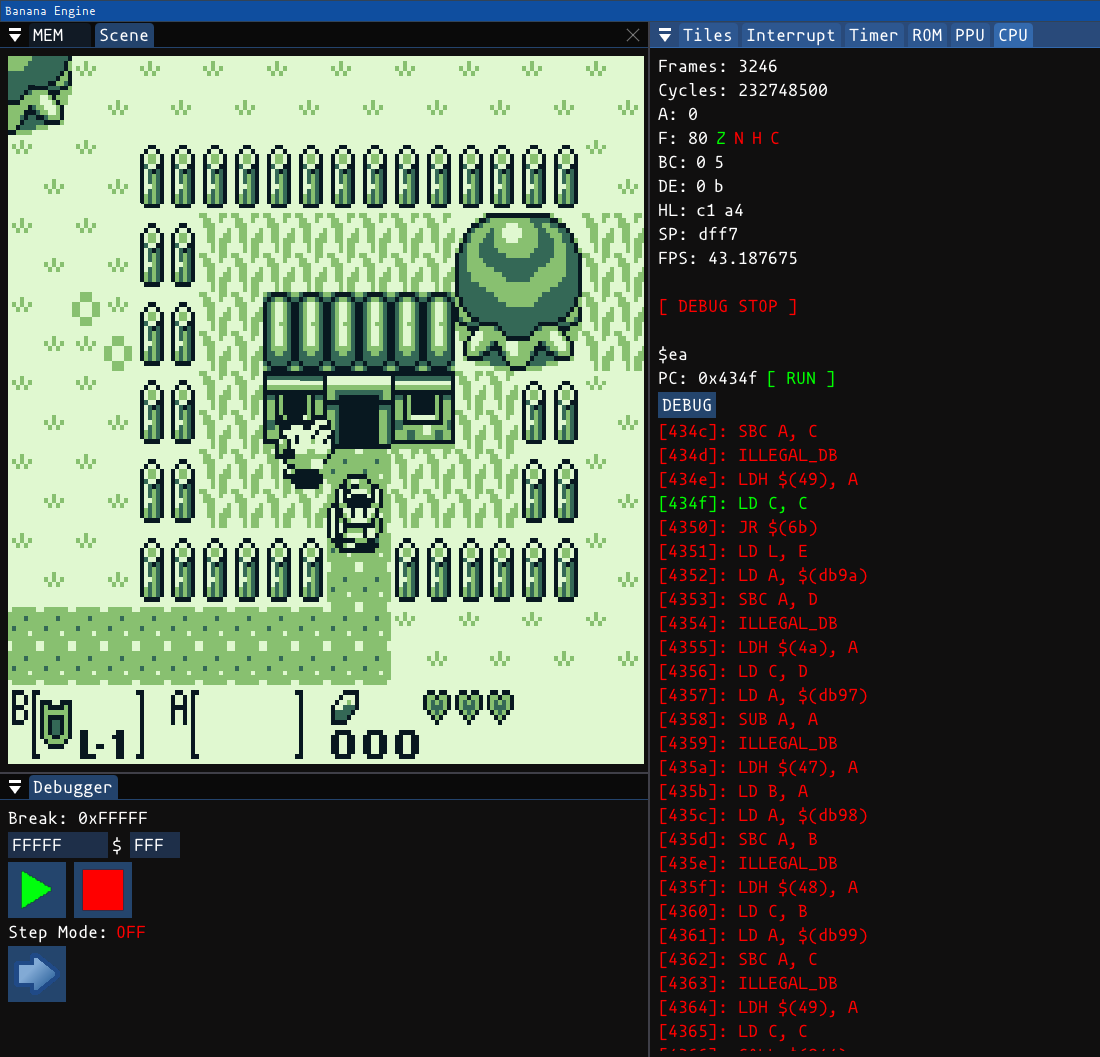Select disassembly line [4351]: LD L, E
The width and height of the screenshot is (1100, 1057).
click(x=733, y=551)
